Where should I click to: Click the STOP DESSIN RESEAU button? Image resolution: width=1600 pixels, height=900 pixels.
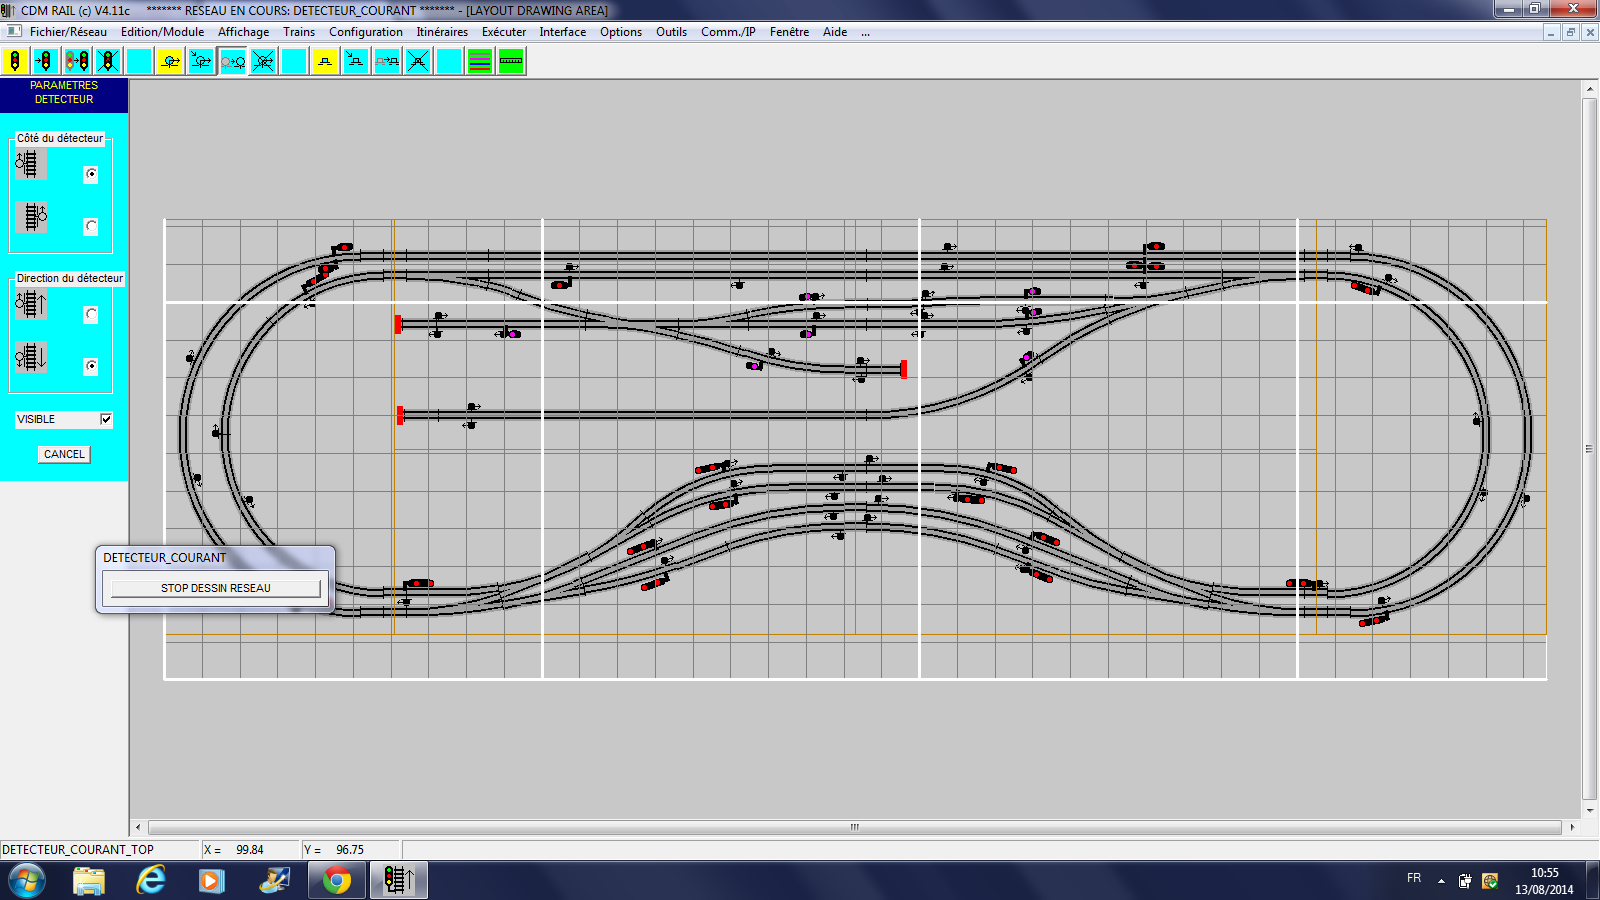pos(216,588)
